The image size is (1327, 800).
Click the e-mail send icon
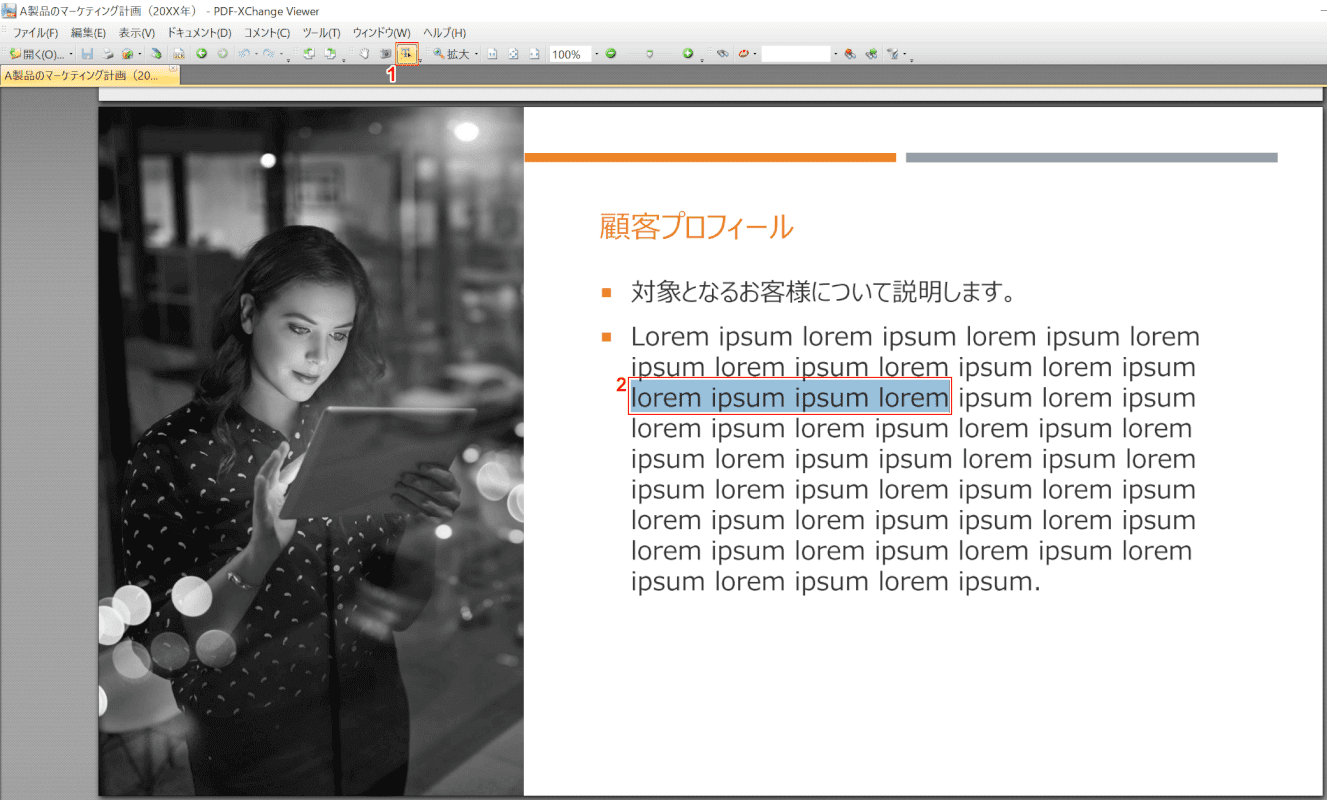(x=127, y=54)
